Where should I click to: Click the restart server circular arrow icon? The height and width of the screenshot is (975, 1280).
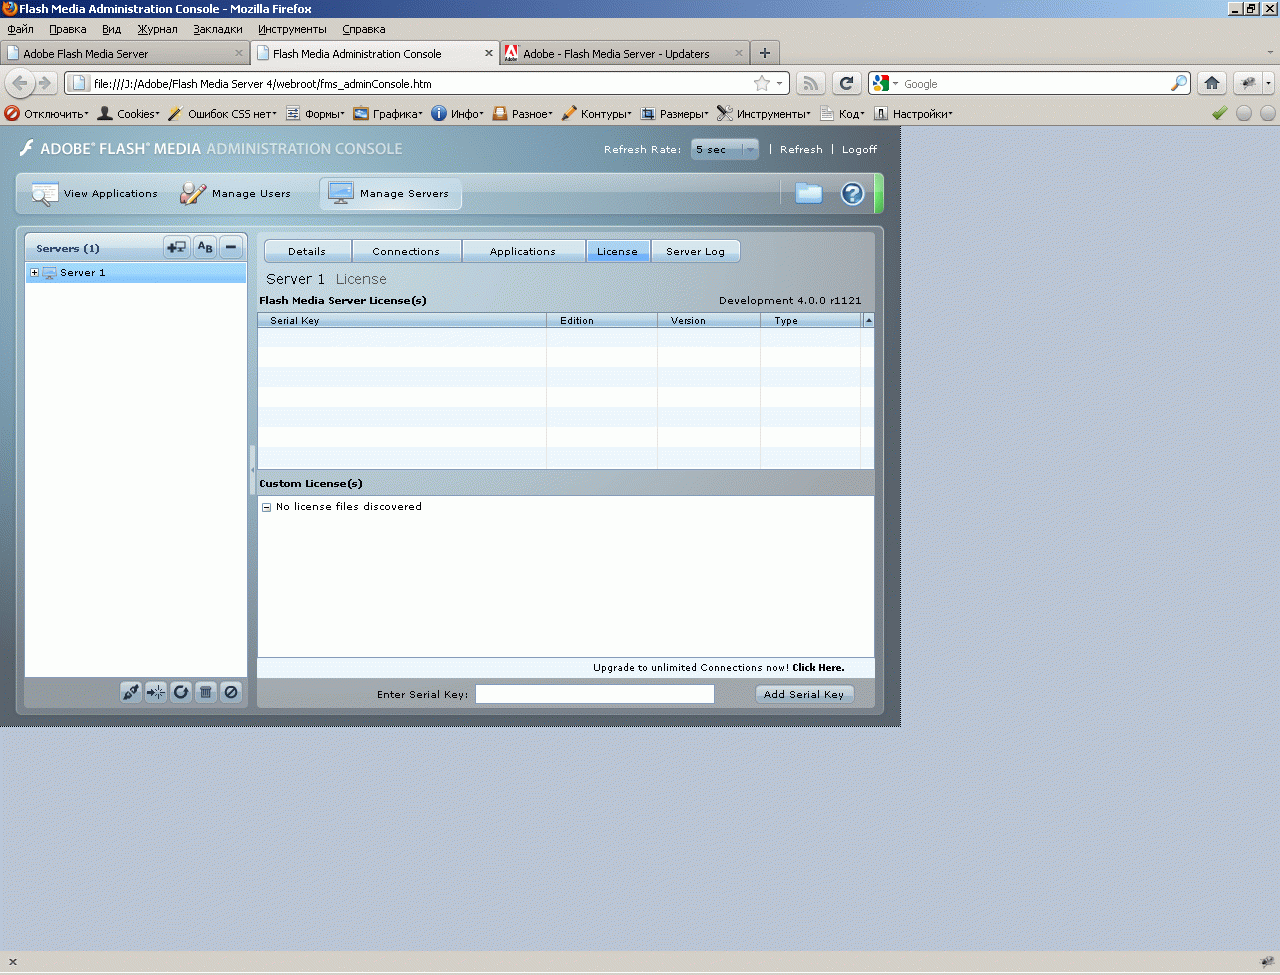point(181,691)
